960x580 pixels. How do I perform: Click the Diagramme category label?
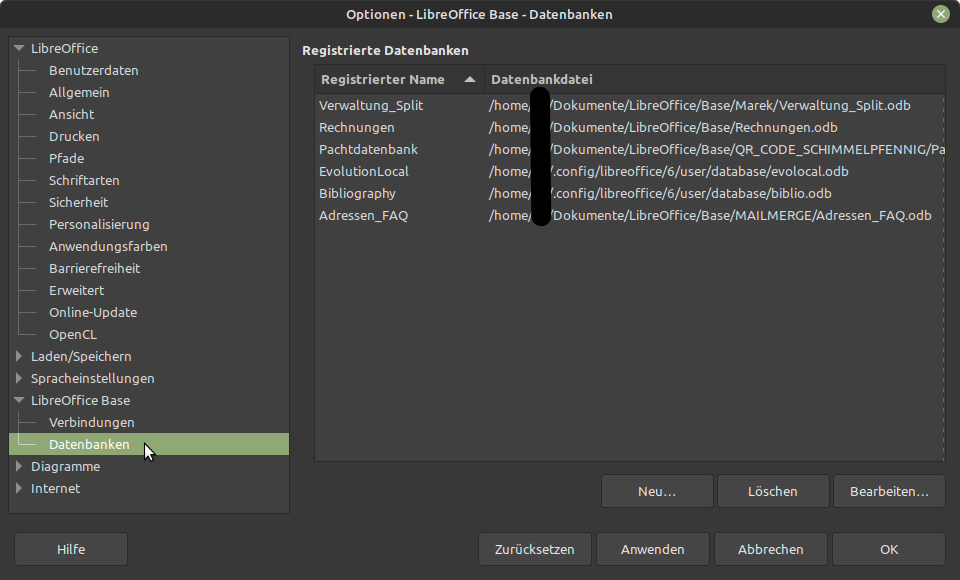(66, 467)
